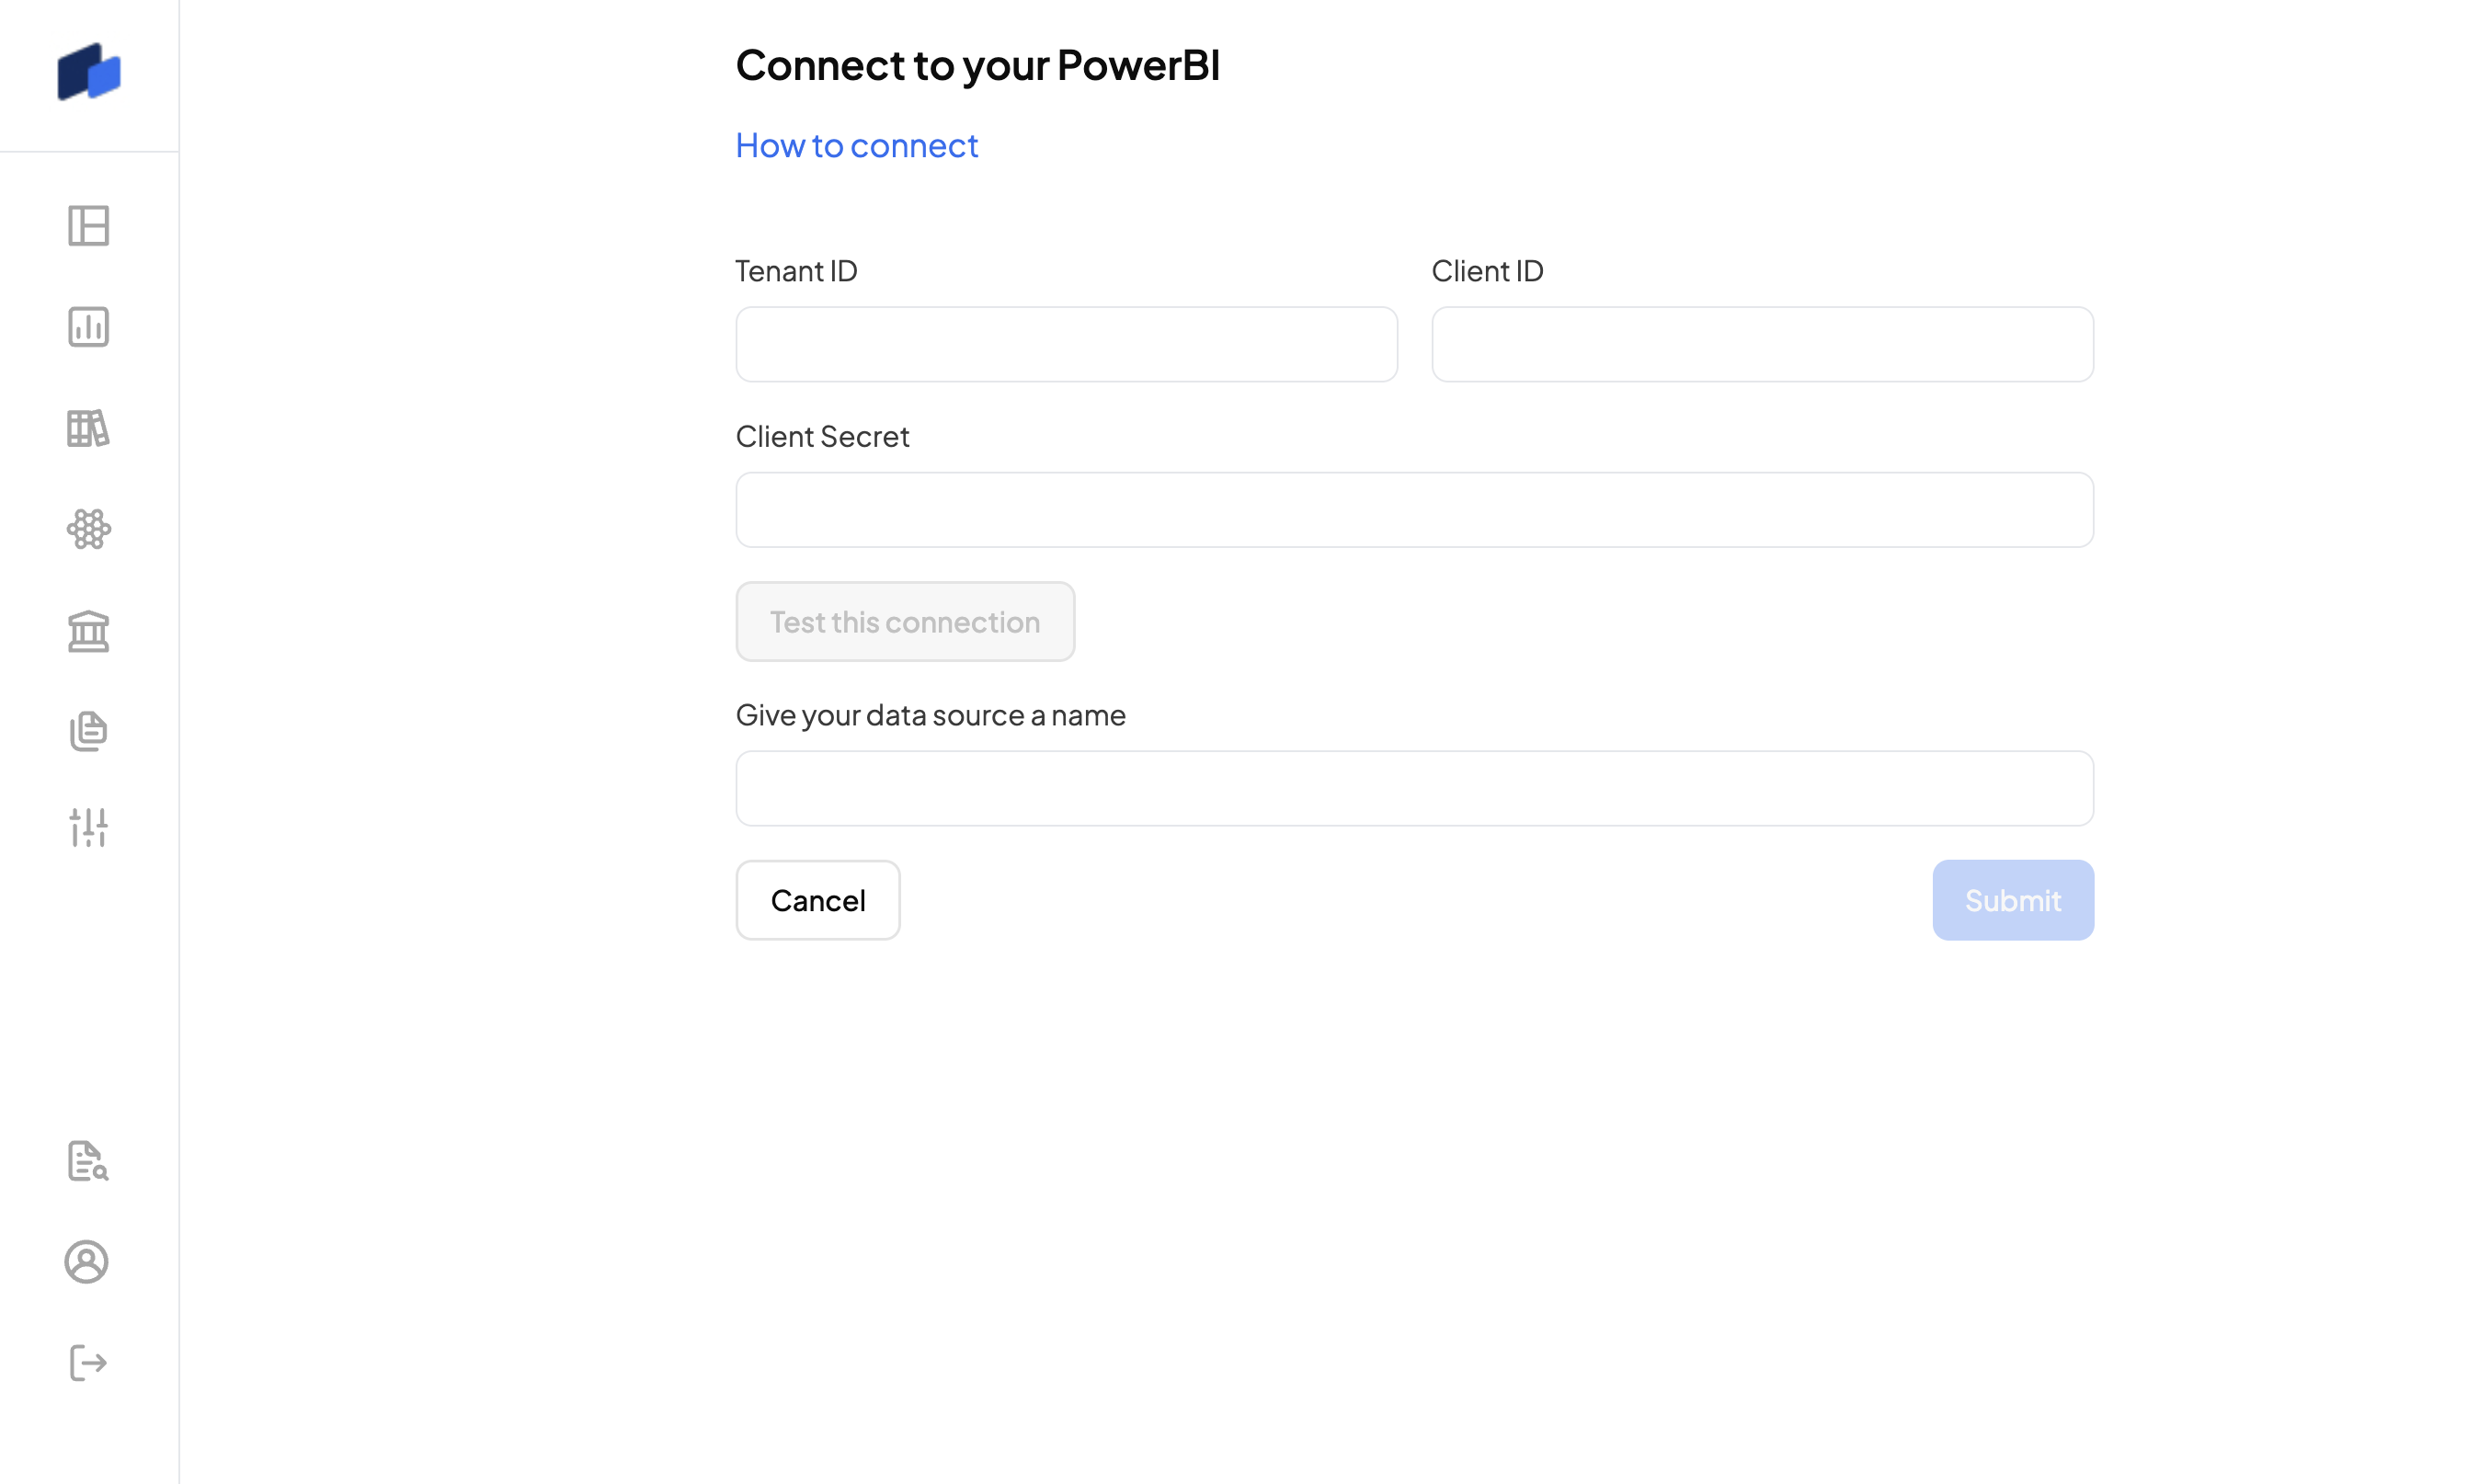Image resolution: width=2479 pixels, height=1484 pixels.
Task: Open the sliders settings icon
Action: point(89,828)
